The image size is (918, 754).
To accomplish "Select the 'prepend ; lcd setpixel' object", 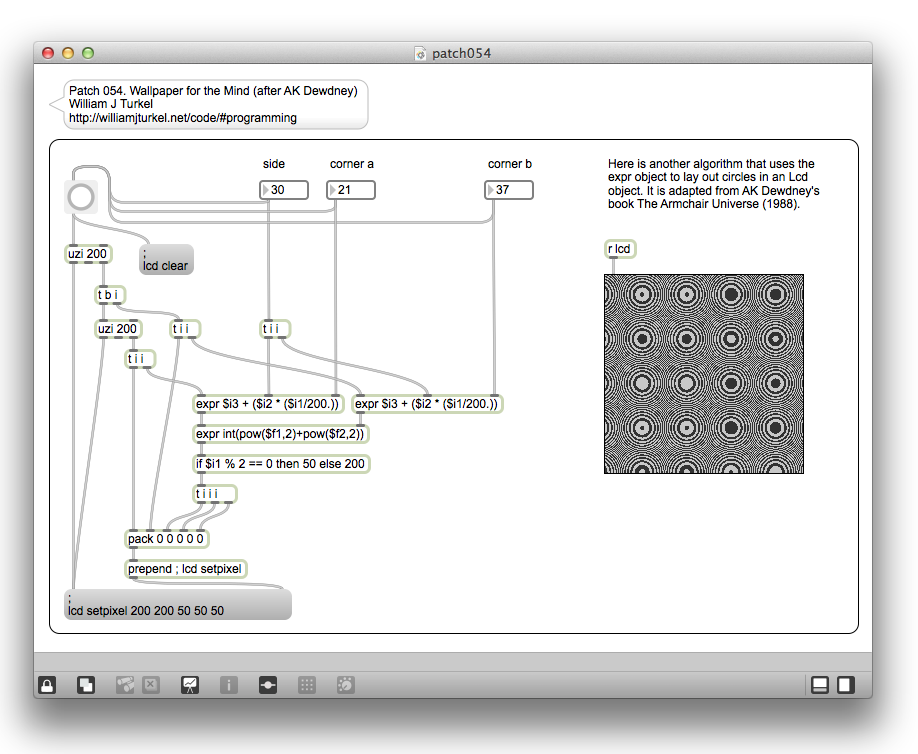I will tap(186, 569).
